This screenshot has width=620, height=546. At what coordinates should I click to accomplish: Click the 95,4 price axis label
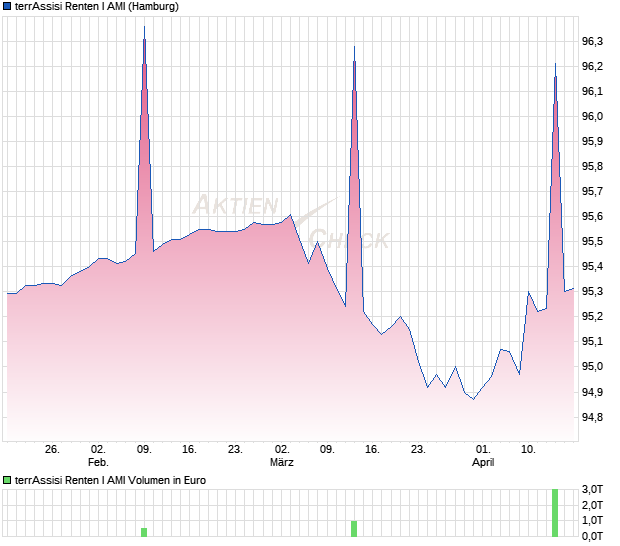[x=592, y=266]
